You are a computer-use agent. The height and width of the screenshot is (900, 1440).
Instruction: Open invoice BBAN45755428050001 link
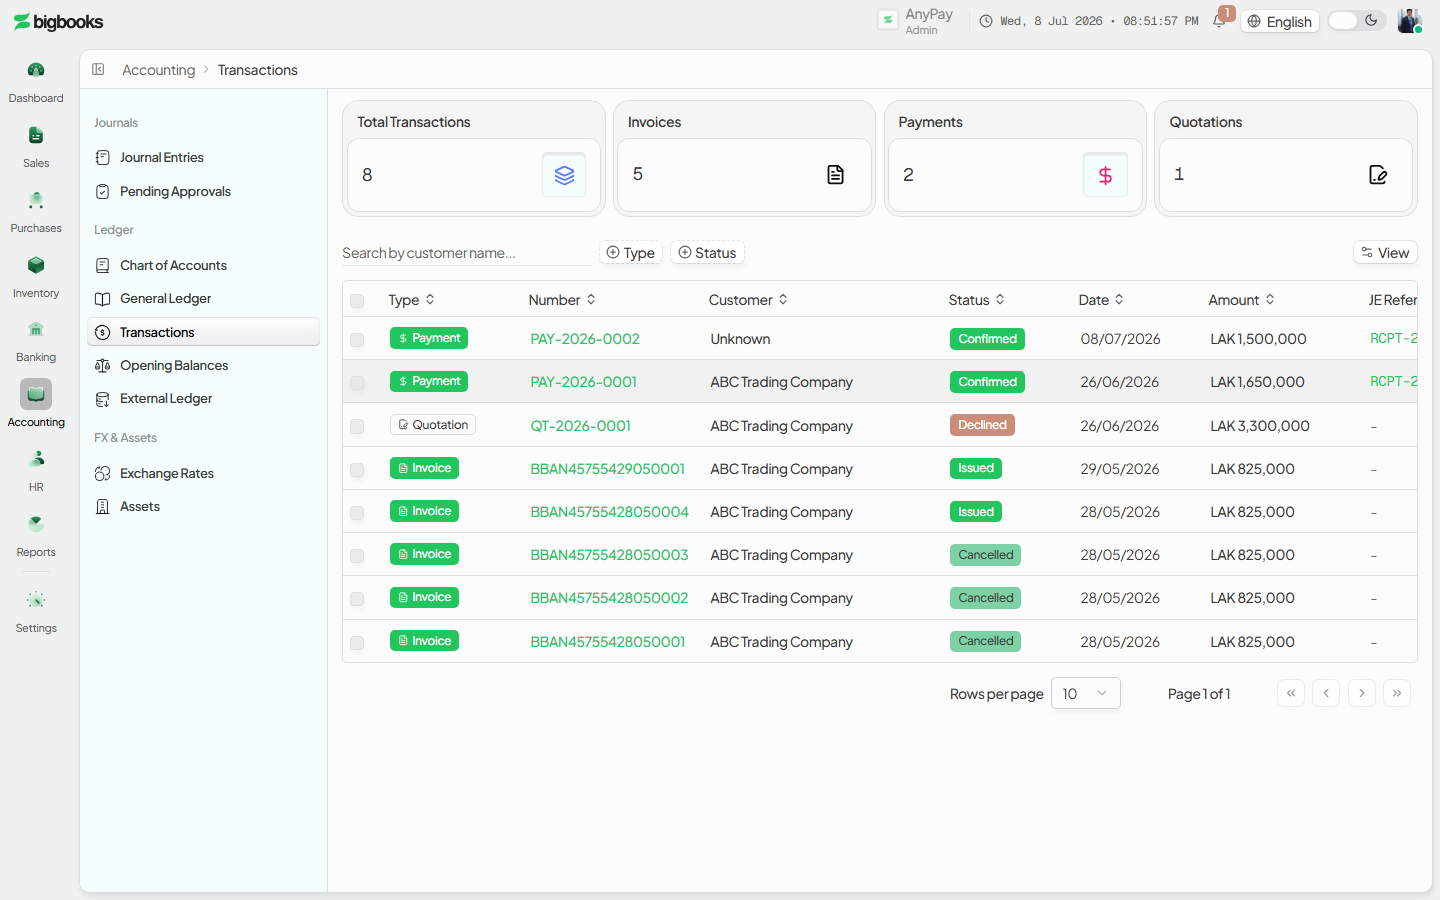[607, 642]
